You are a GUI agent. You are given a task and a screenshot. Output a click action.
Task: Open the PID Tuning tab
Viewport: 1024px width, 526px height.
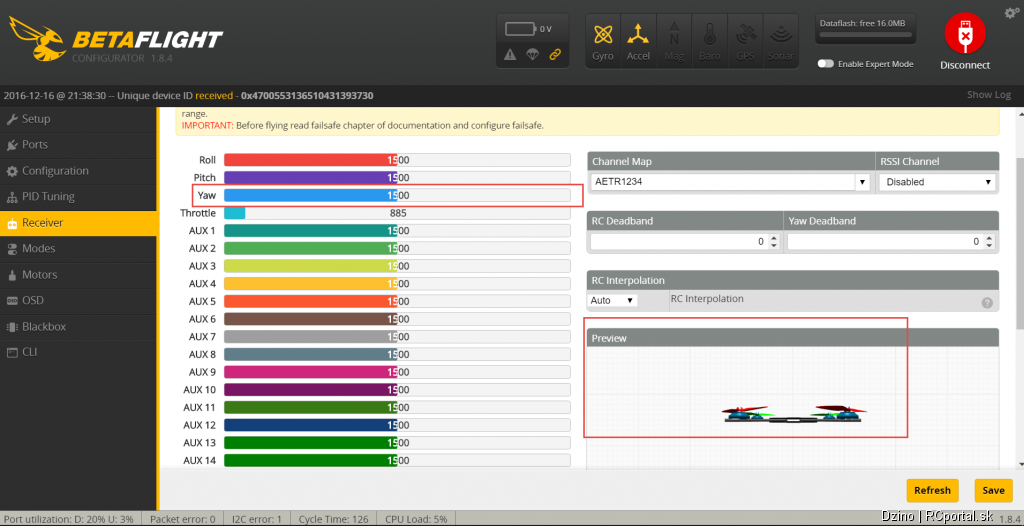[78, 197]
